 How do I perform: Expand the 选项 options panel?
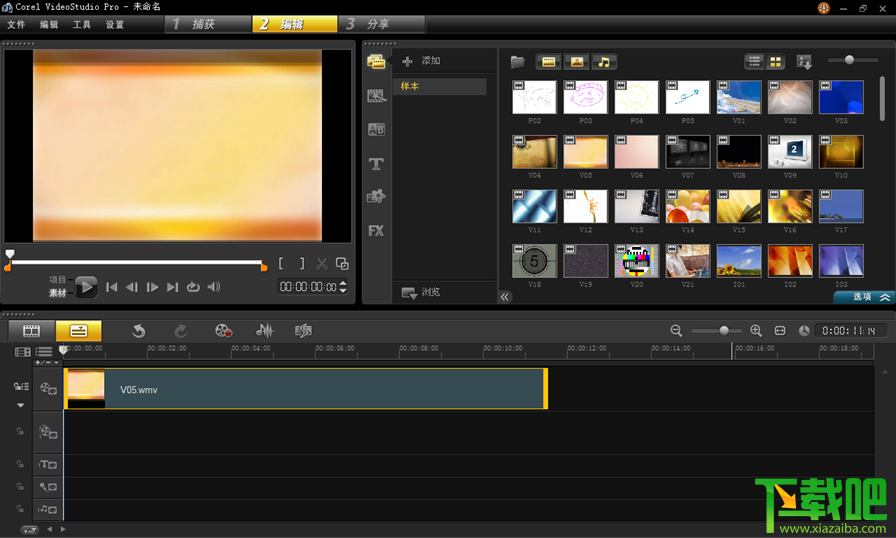click(863, 297)
